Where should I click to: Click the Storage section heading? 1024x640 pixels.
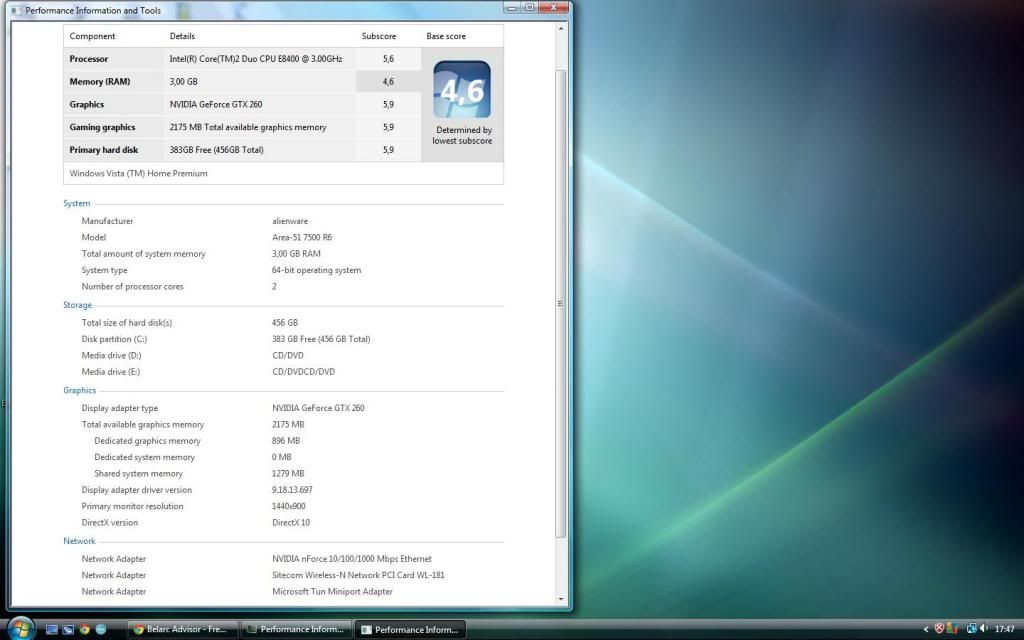point(77,305)
